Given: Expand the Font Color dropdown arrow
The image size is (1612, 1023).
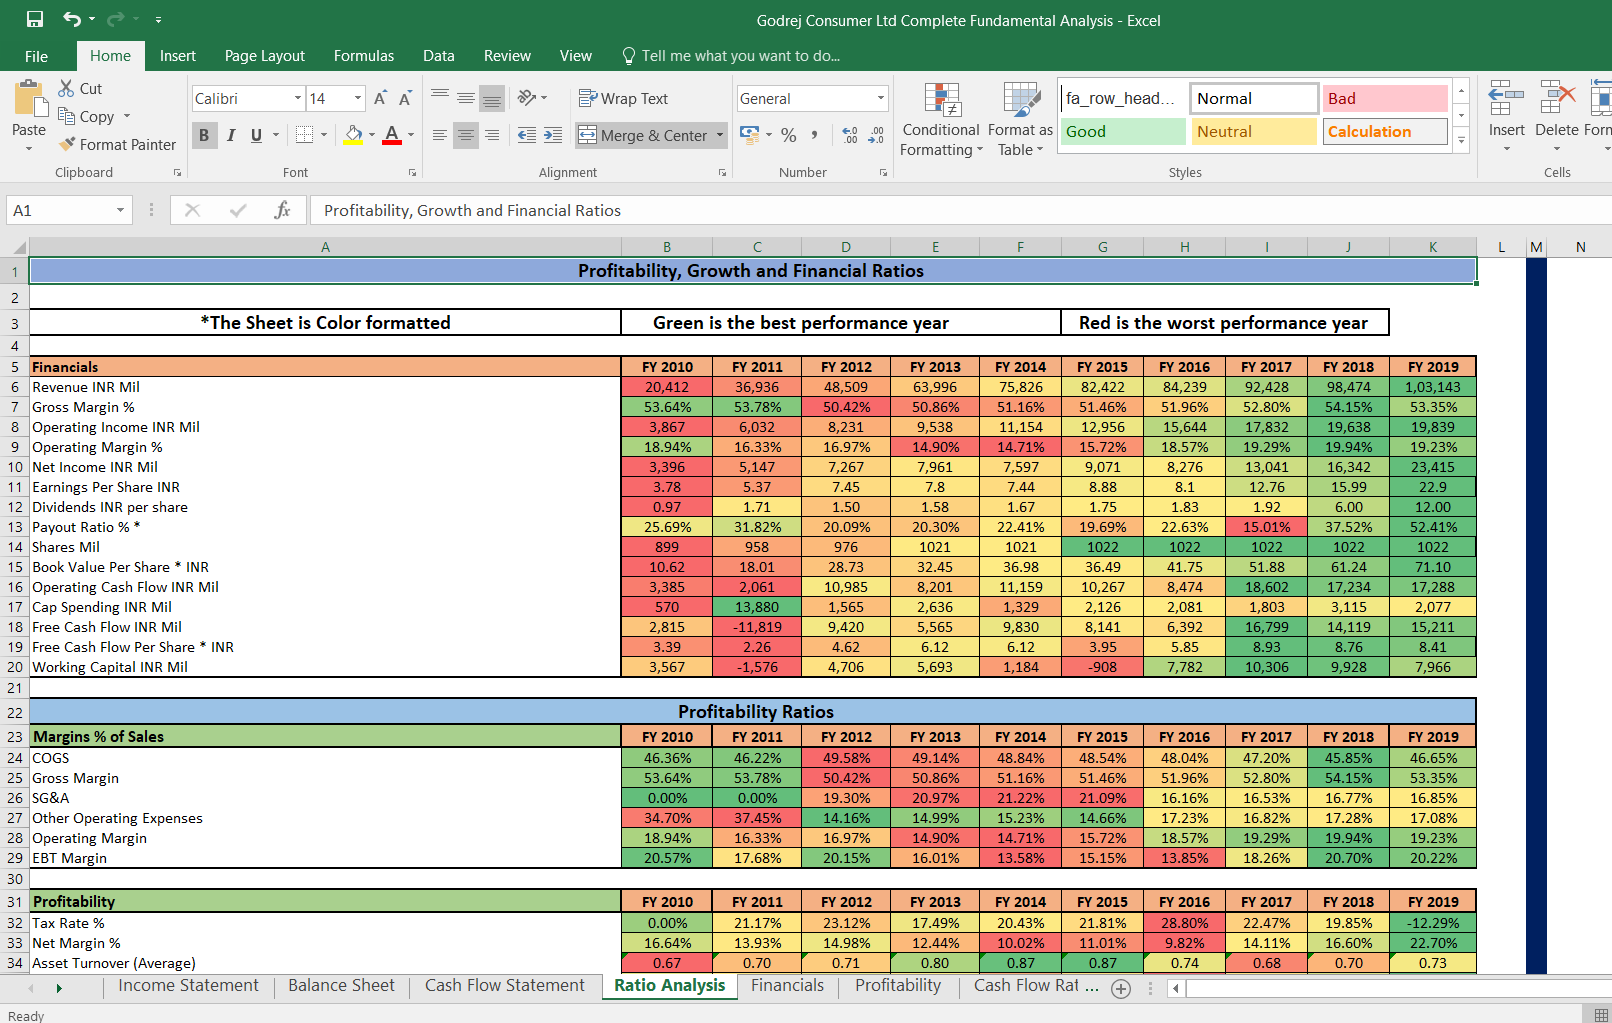Looking at the screenshot, I should 411,134.
